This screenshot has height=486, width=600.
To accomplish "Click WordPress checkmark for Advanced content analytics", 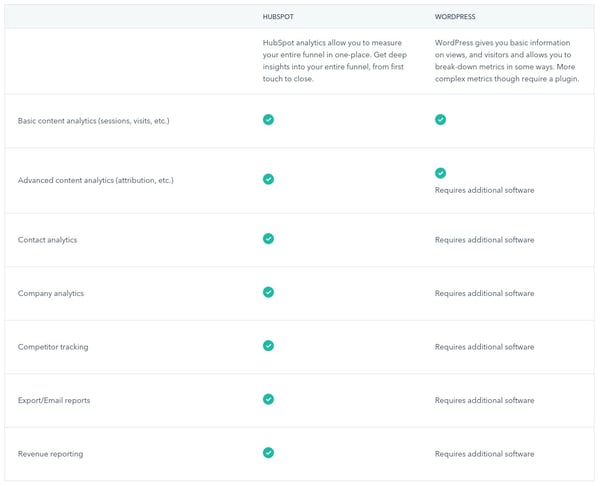I will [440, 173].
